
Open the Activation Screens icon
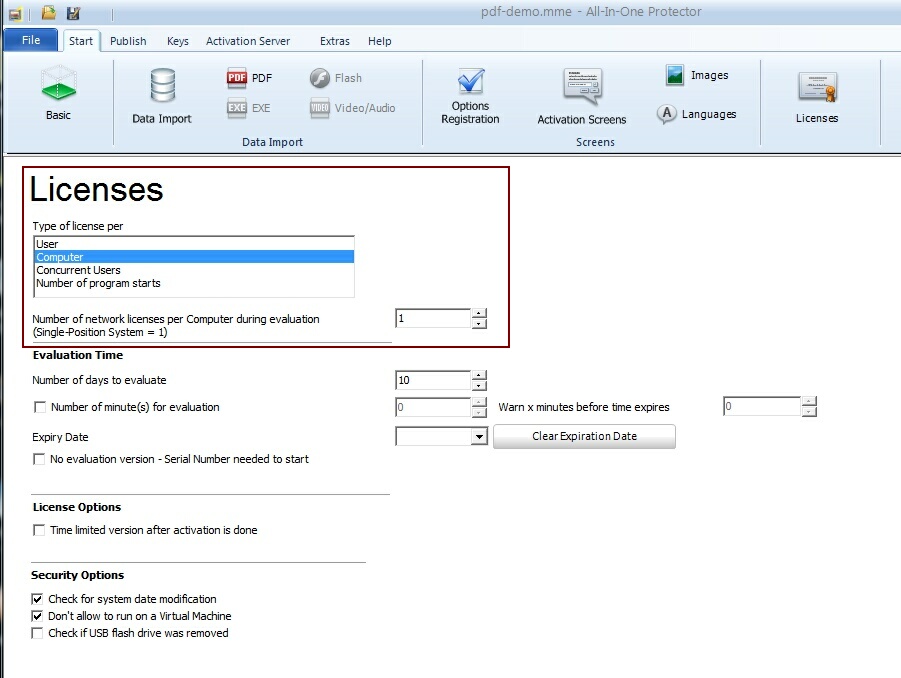(x=581, y=87)
